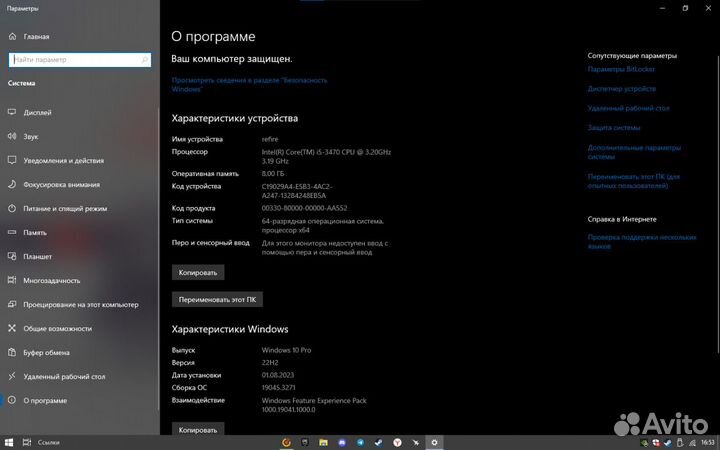Open the network tray icon

pos(692,443)
